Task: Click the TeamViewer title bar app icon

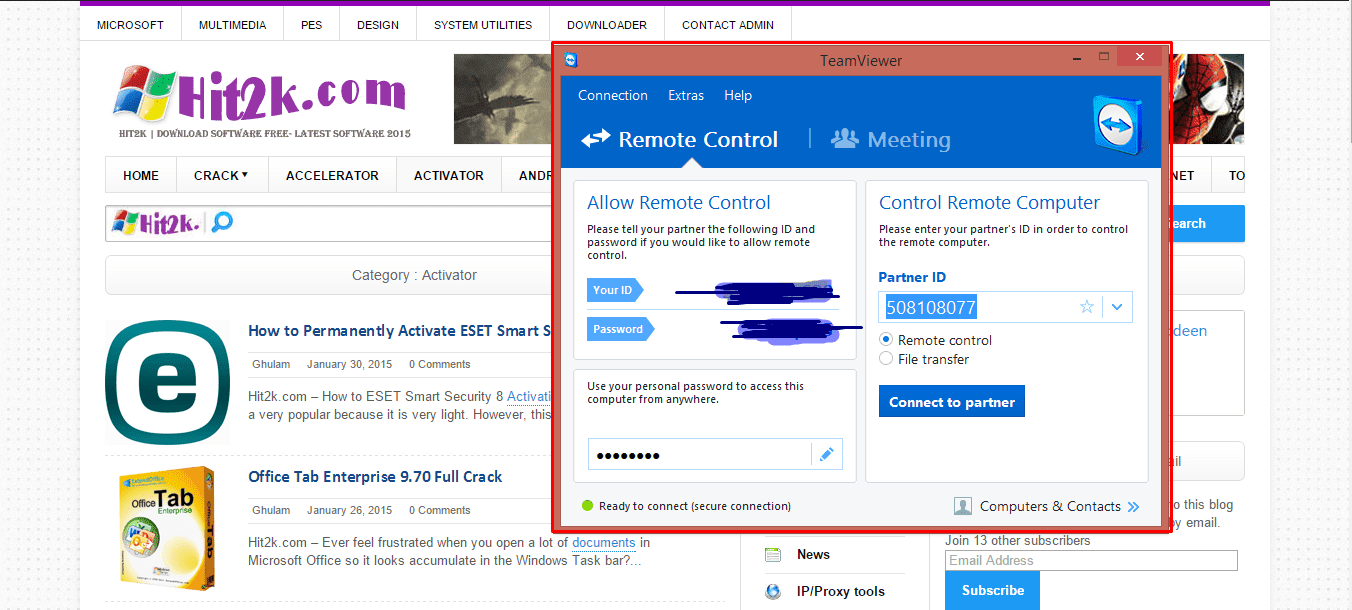Action: [x=571, y=60]
